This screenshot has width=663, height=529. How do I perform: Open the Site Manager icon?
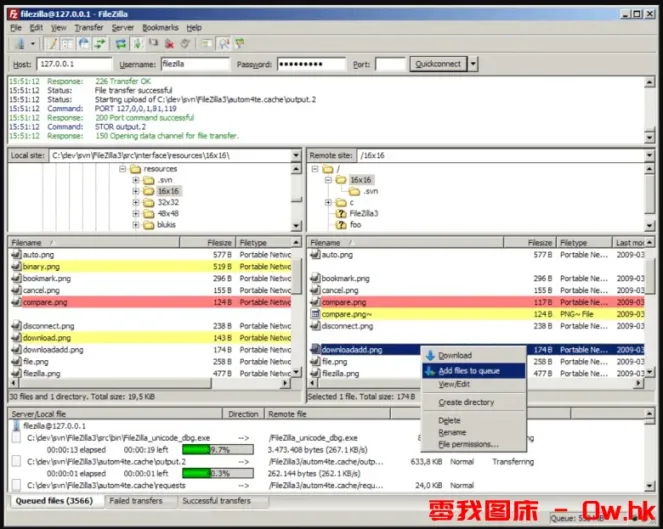point(17,44)
